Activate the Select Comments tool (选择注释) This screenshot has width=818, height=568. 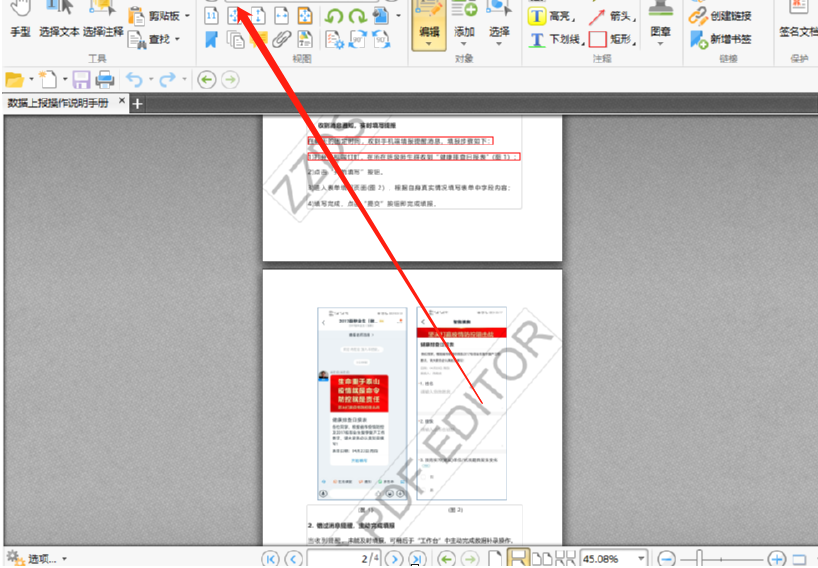(x=103, y=21)
